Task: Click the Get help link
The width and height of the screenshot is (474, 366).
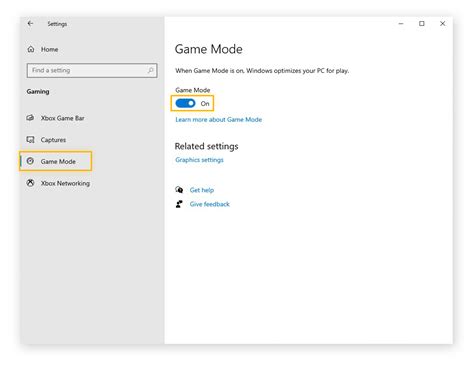Action: point(202,190)
